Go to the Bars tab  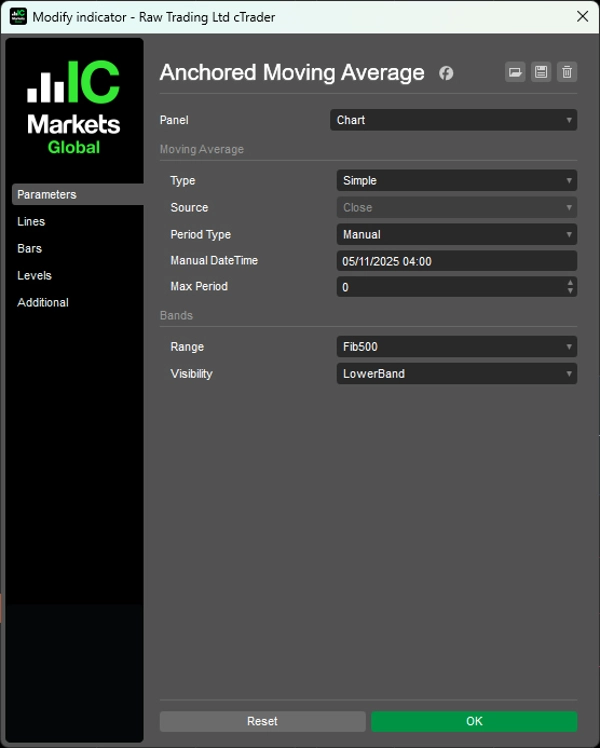[30, 249]
